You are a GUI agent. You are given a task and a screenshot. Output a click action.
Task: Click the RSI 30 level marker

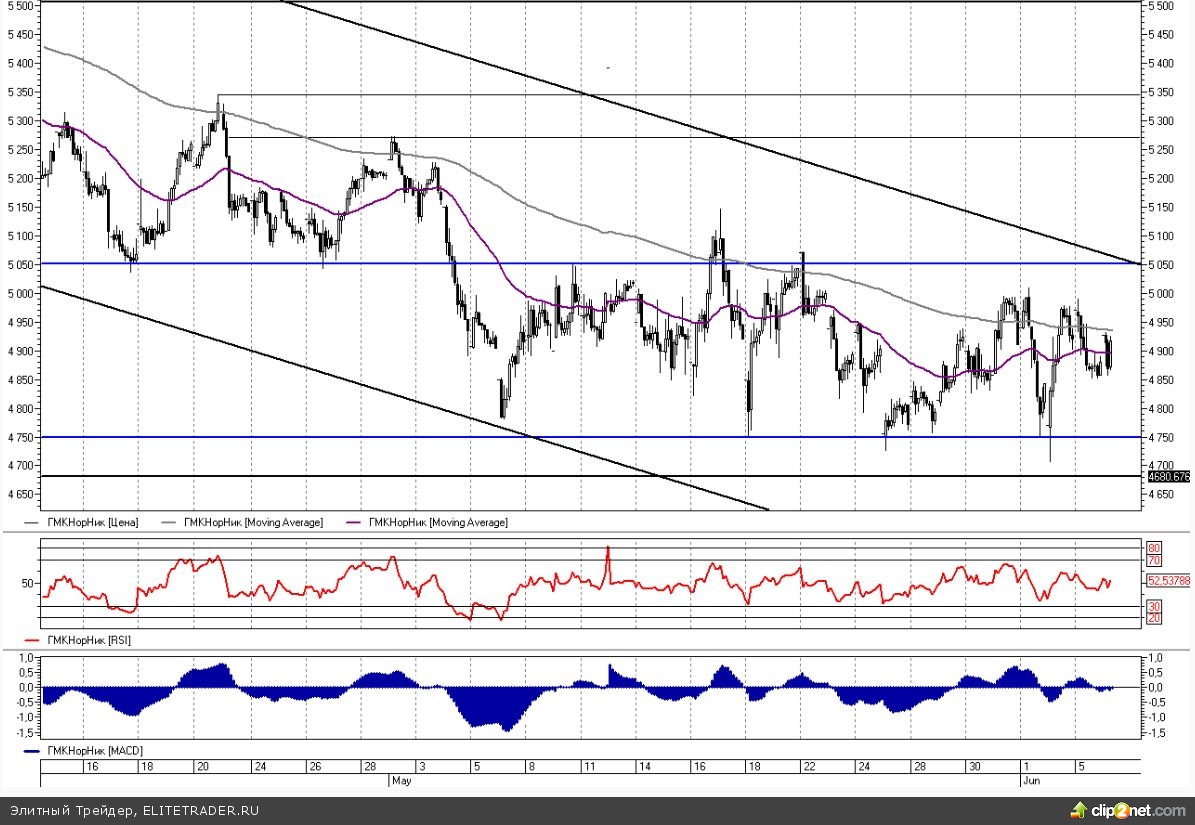click(x=1153, y=607)
